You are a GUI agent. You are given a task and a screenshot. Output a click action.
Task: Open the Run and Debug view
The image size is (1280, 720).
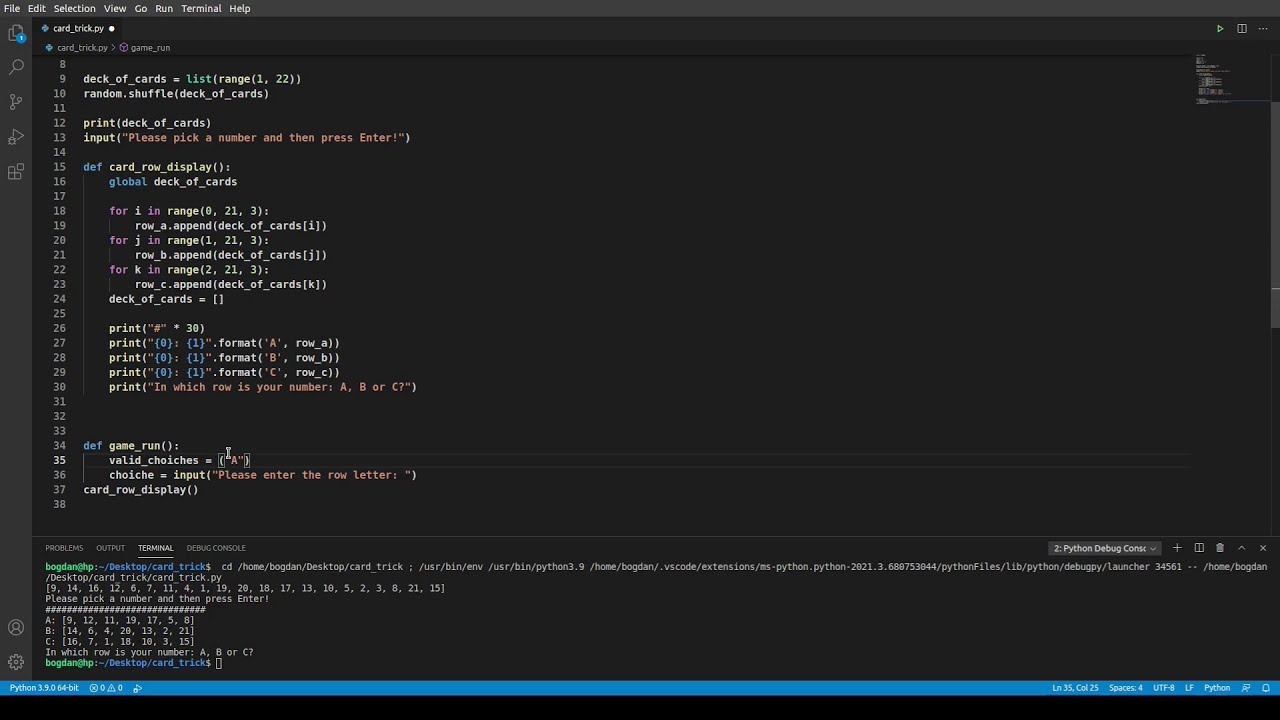(16, 136)
